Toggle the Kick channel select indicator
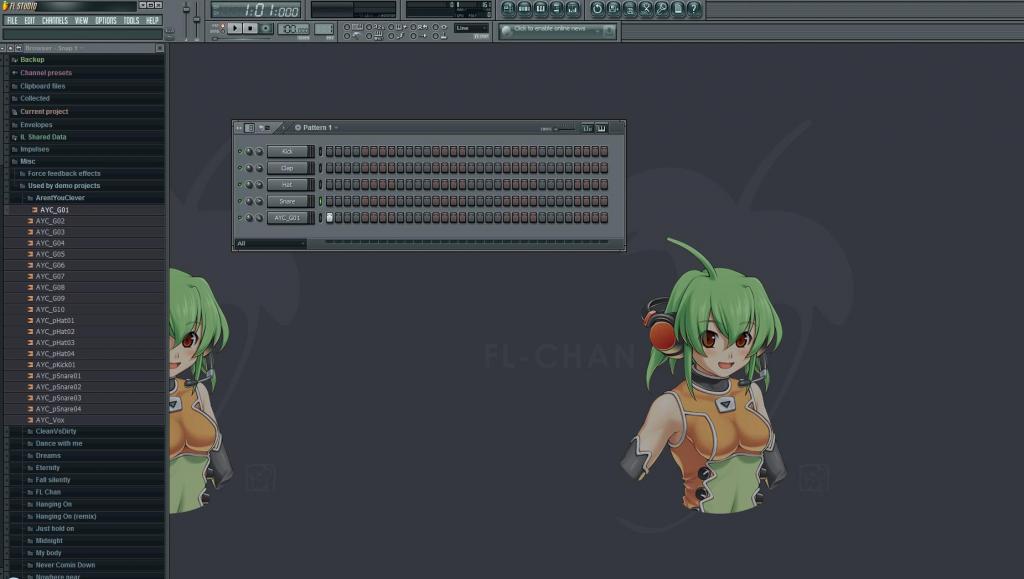Viewport: 1024px width, 579px height. click(x=320, y=151)
